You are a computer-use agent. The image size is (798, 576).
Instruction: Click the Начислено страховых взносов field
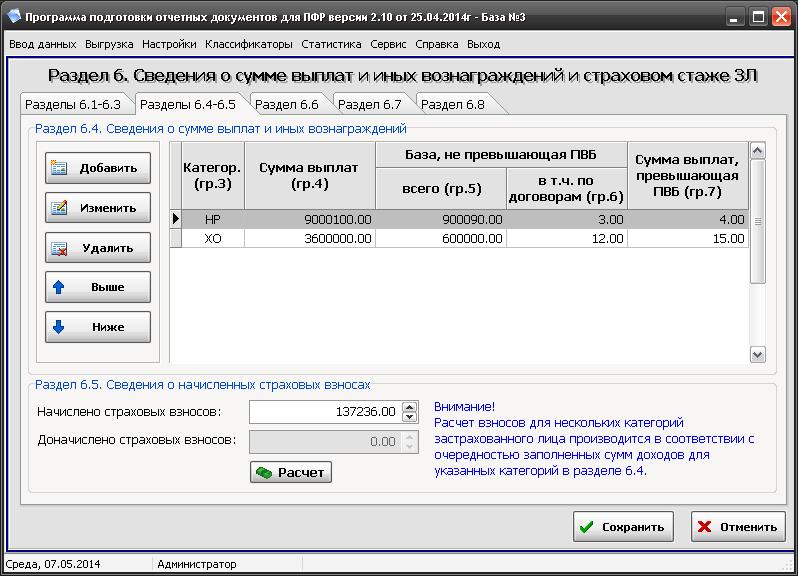coord(325,412)
